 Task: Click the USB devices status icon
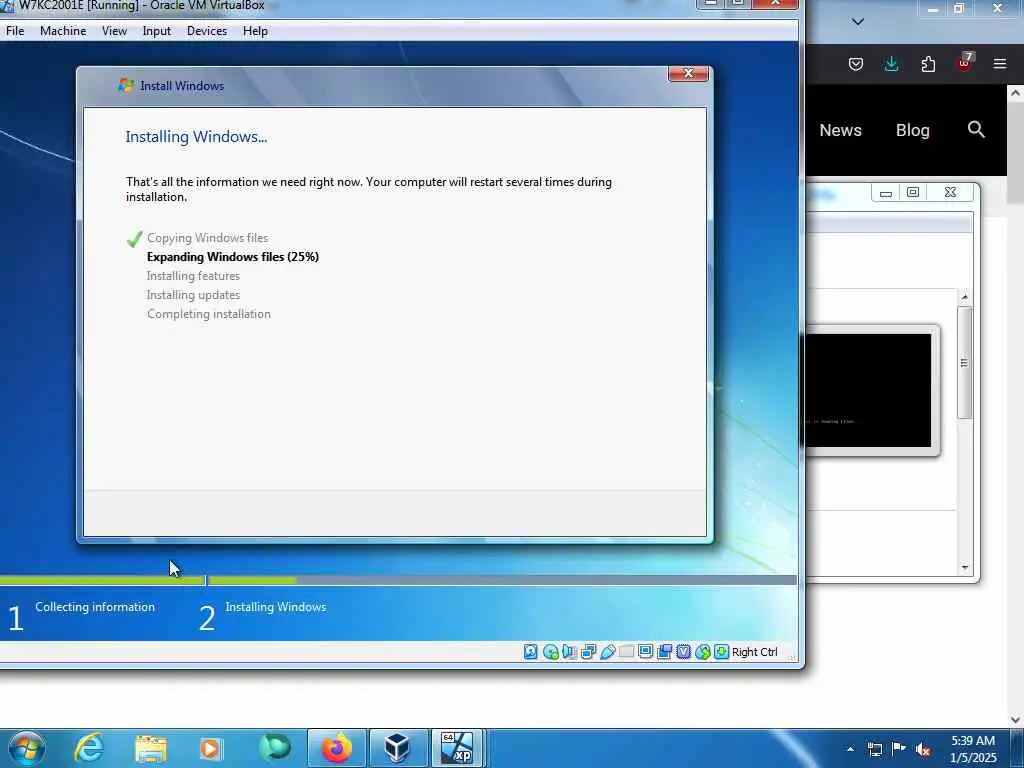point(607,652)
